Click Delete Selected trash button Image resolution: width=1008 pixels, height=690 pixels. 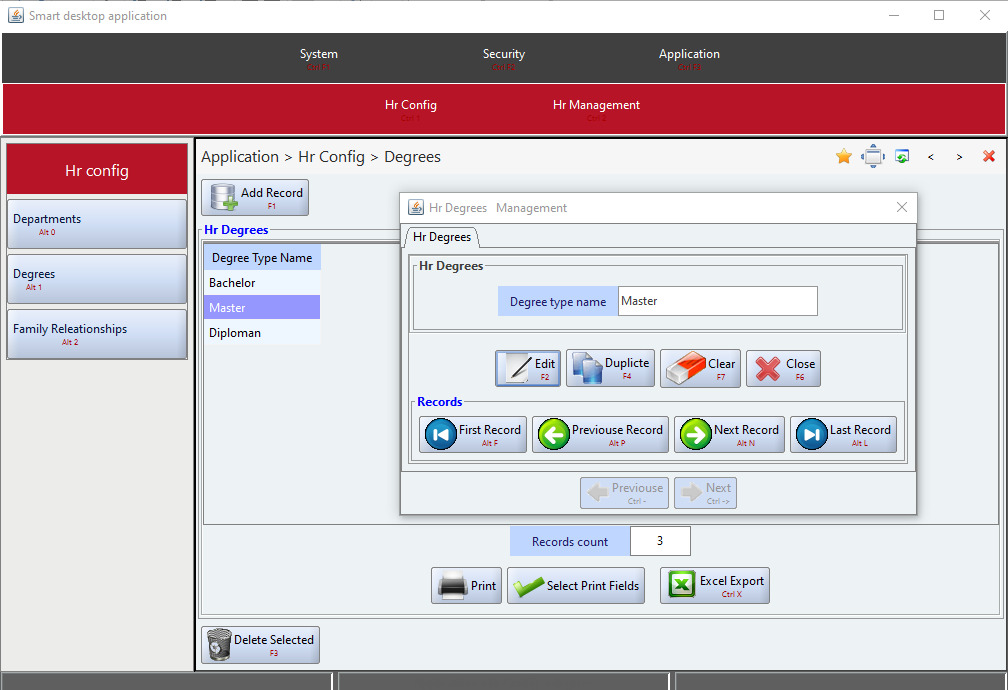coord(261,645)
